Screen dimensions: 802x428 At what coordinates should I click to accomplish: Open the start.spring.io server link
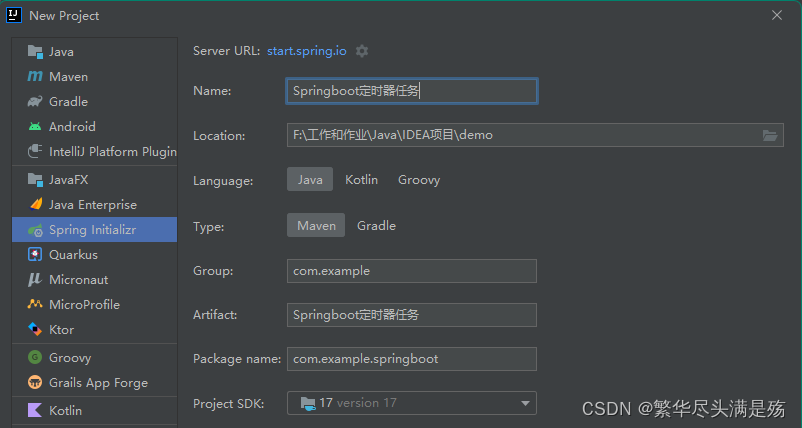click(x=307, y=51)
